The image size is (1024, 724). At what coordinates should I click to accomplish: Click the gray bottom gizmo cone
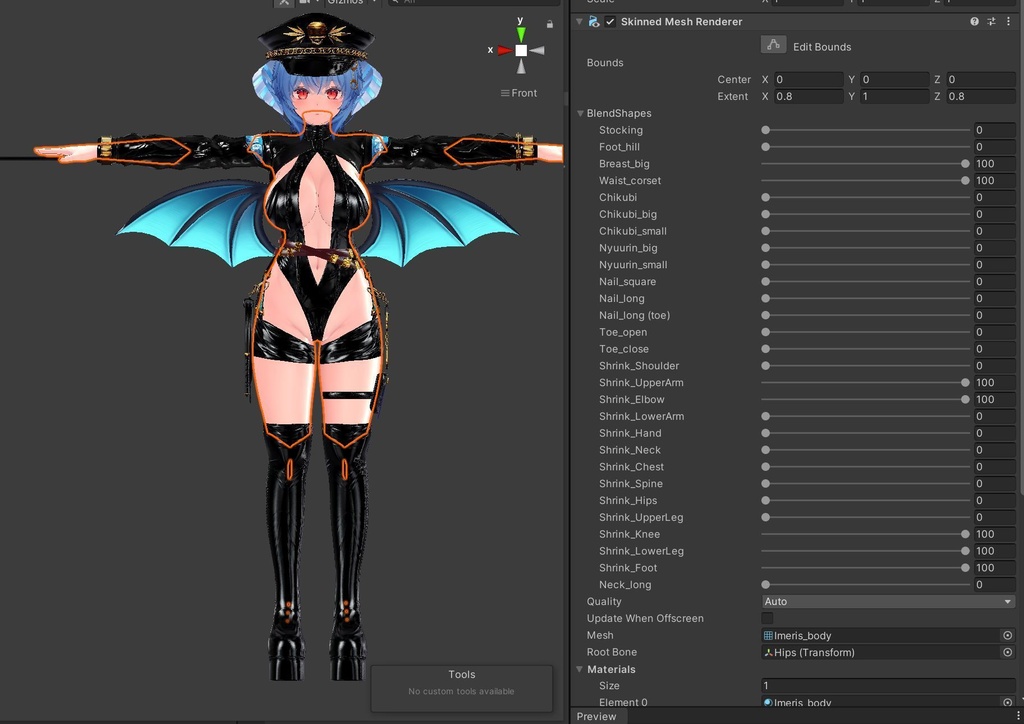[521, 66]
